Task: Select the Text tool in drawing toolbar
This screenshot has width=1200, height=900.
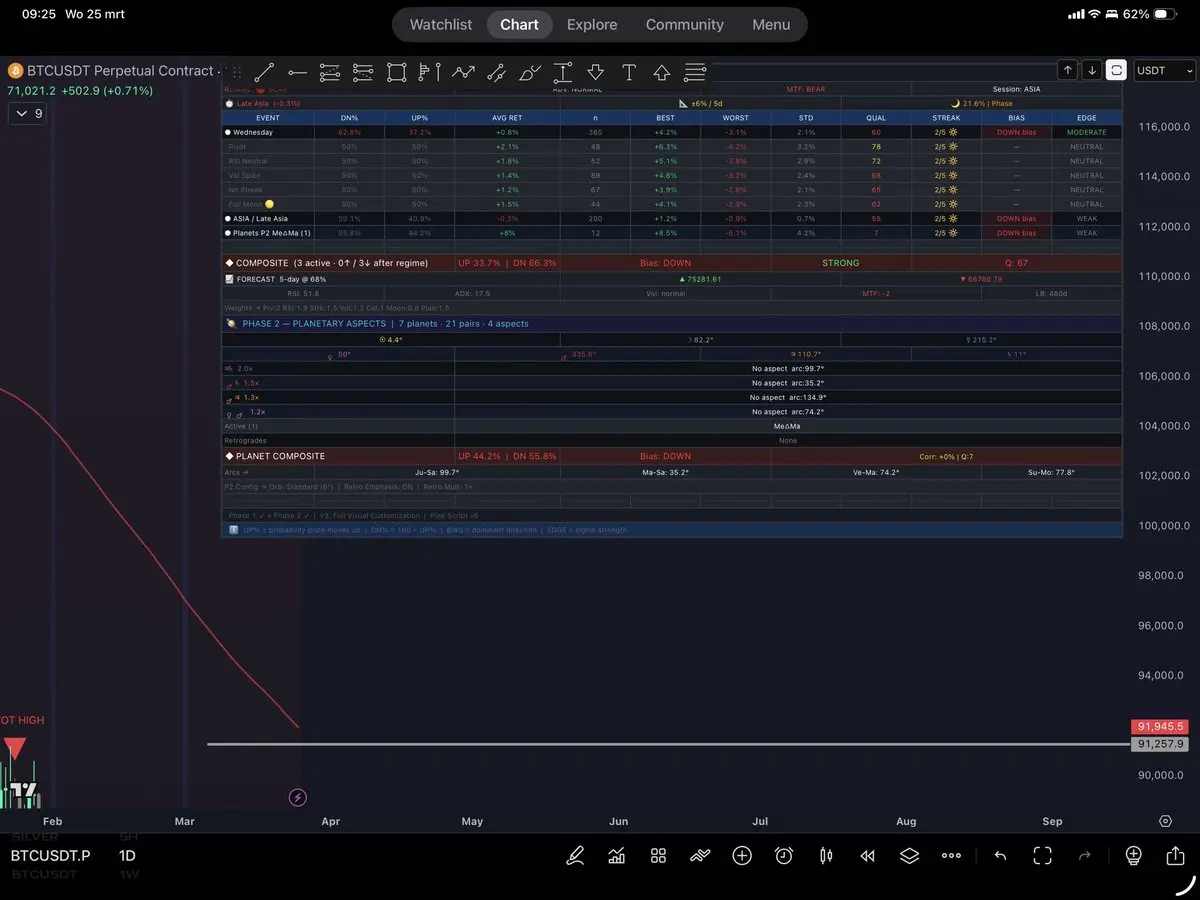Action: point(628,72)
